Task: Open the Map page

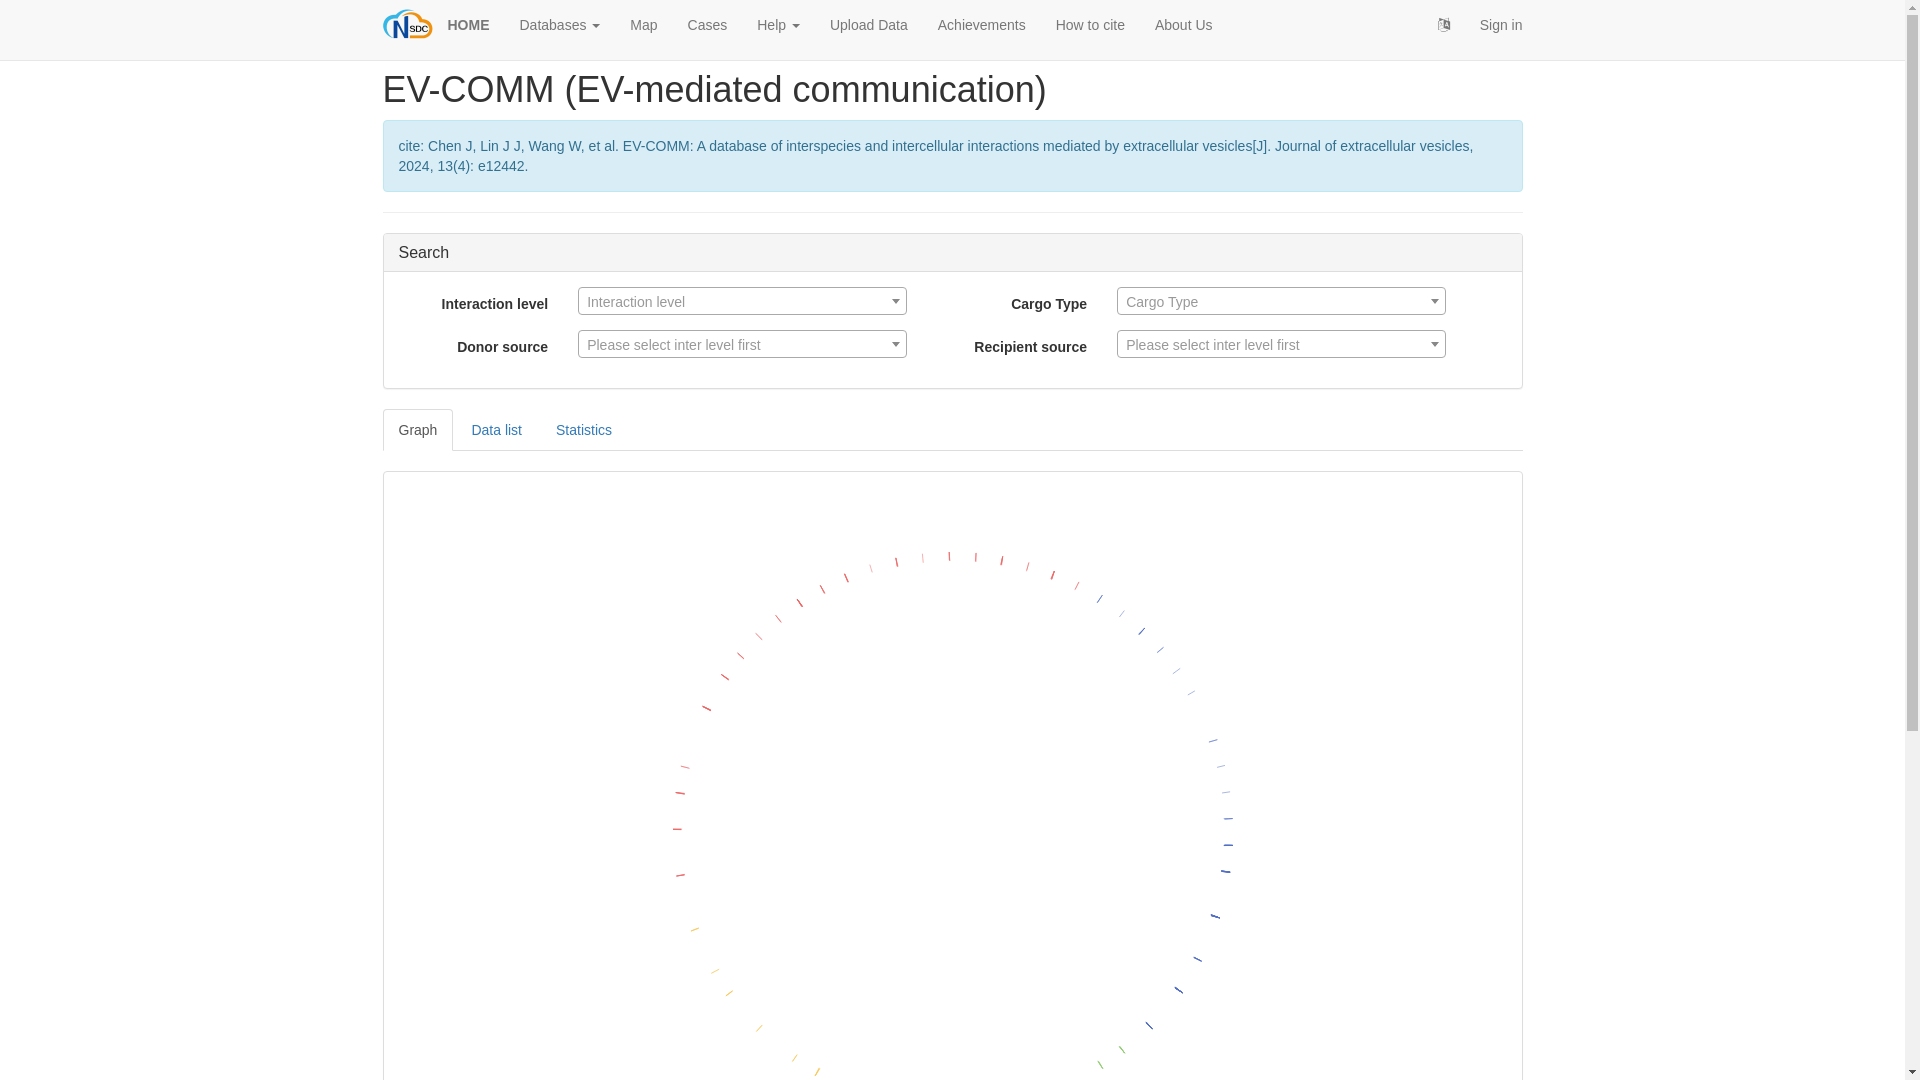Action: [x=643, y=25]
